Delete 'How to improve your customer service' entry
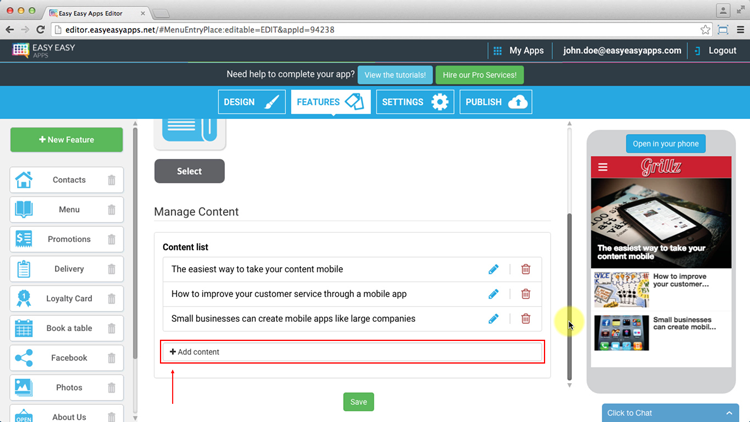The image size is (750, 422). click(x=525, y=294)
